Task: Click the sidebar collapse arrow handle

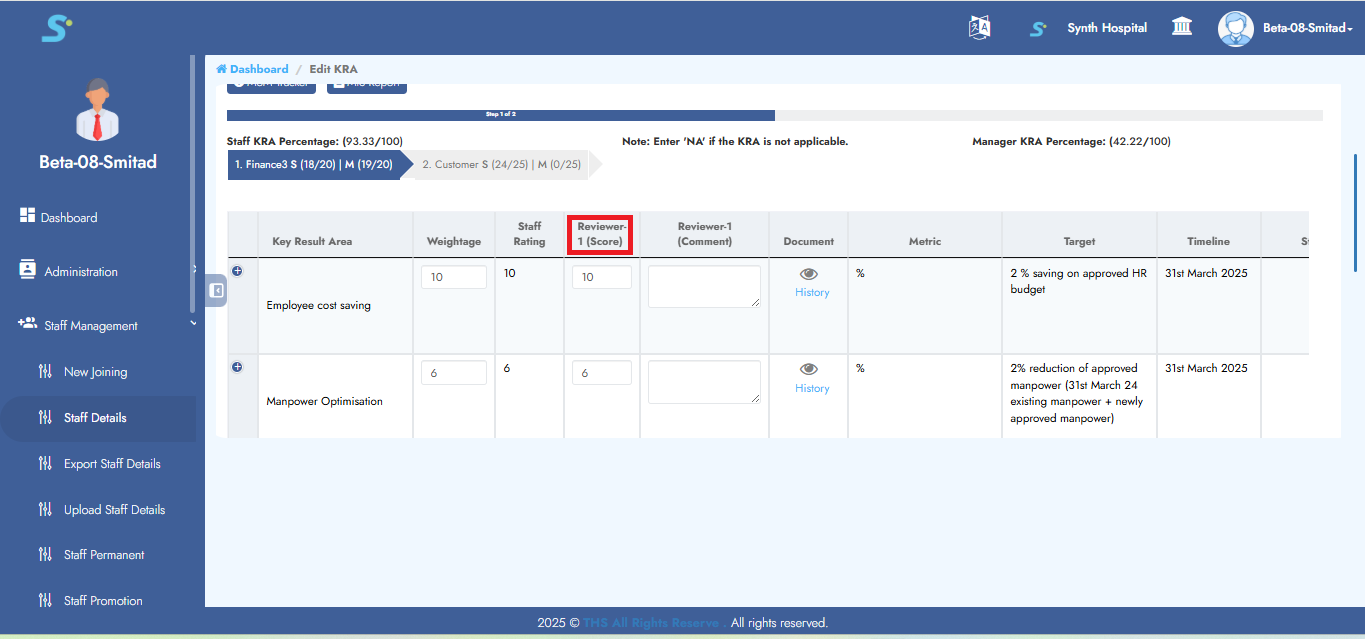Action: point(216,290)
